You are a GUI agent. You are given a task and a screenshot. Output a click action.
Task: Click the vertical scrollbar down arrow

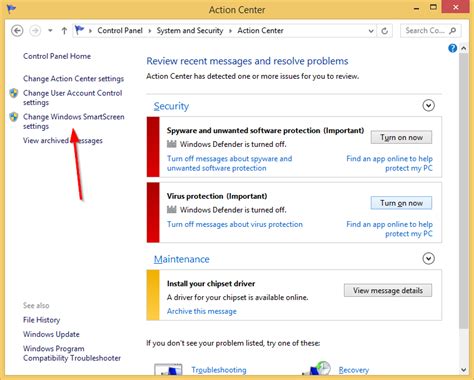click(463, 370)
